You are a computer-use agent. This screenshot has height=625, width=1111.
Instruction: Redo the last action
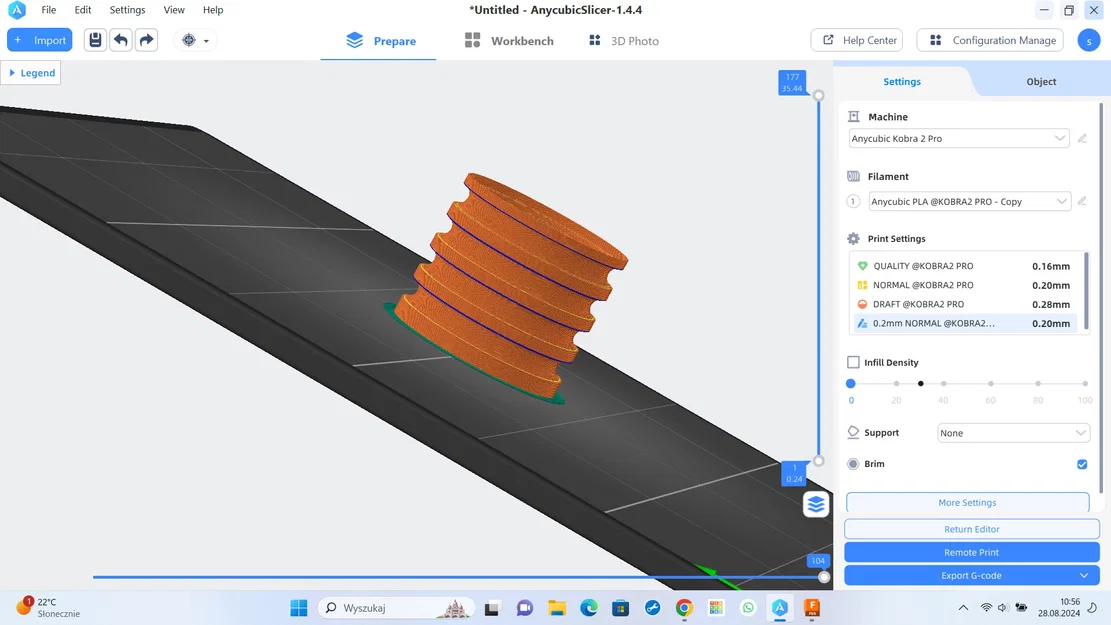pyautogui.click(x=146, y=40)
